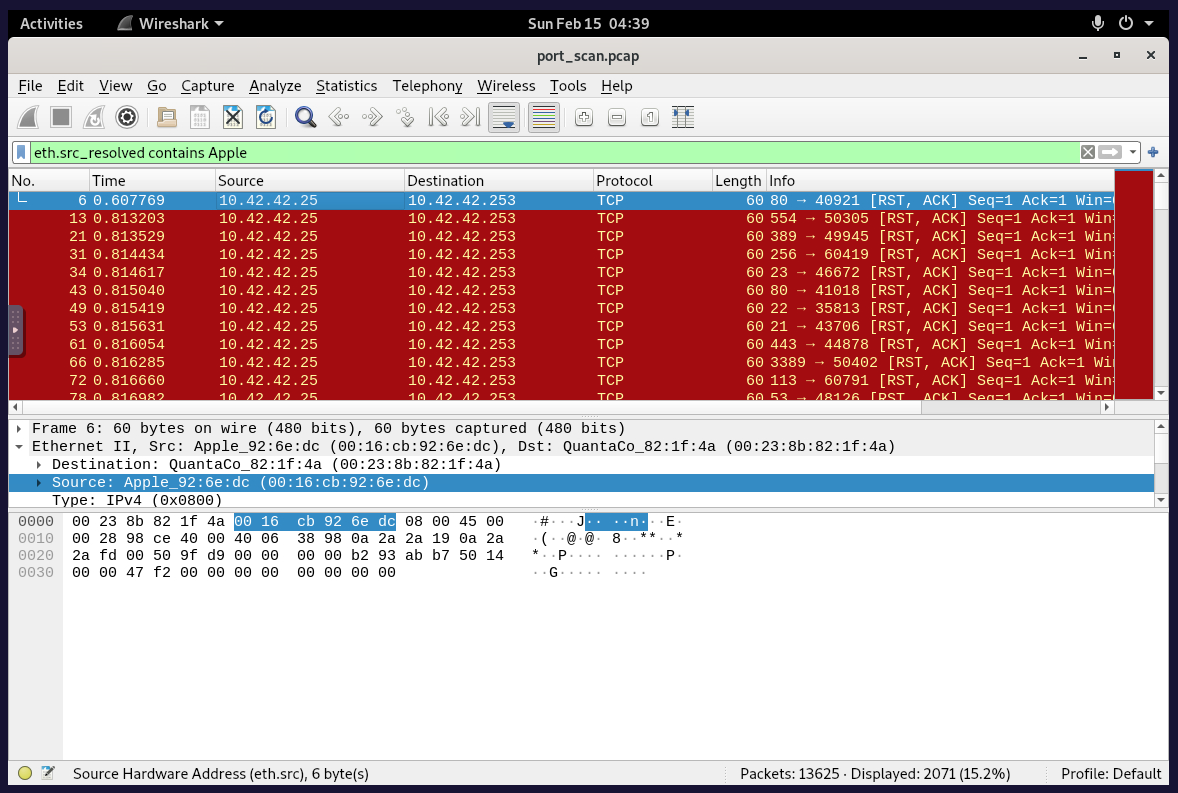Click the display filter bookmark button

(x=21, y=153)
